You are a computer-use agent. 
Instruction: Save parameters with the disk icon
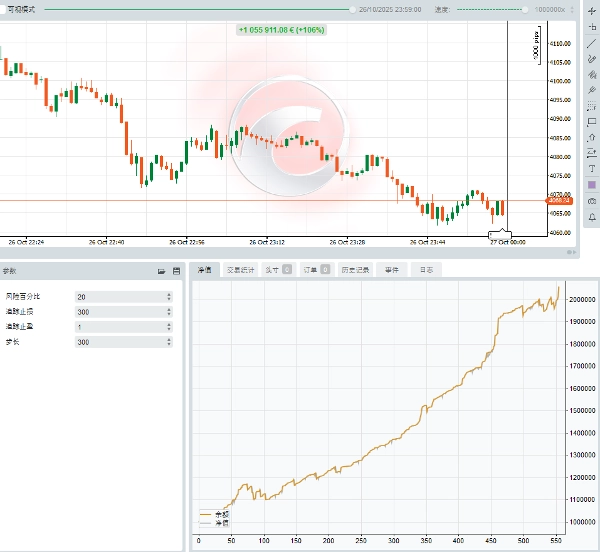click(x=176, y=271)
